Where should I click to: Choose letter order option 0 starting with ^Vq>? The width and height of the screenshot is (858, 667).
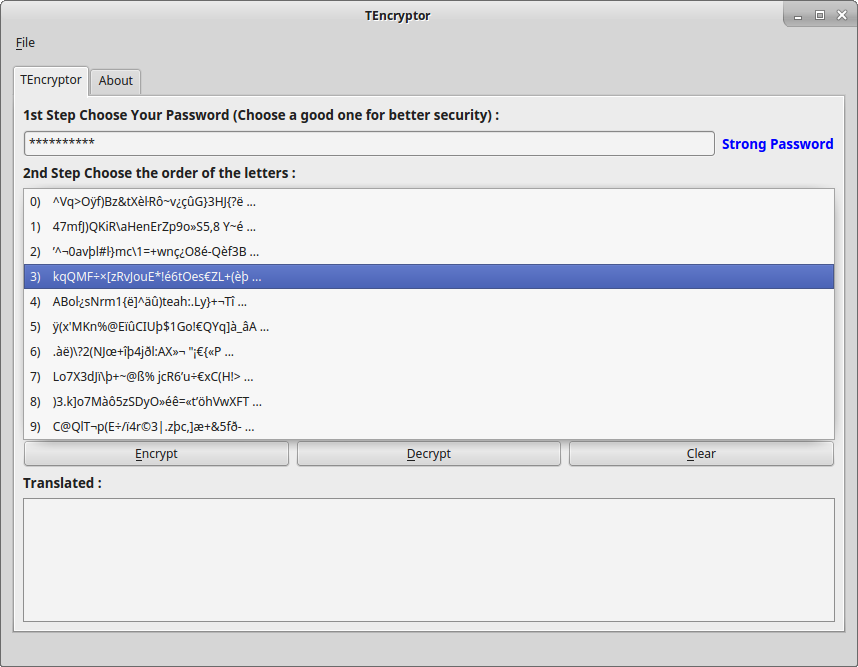pyautogui.click(x=429, y=202)
